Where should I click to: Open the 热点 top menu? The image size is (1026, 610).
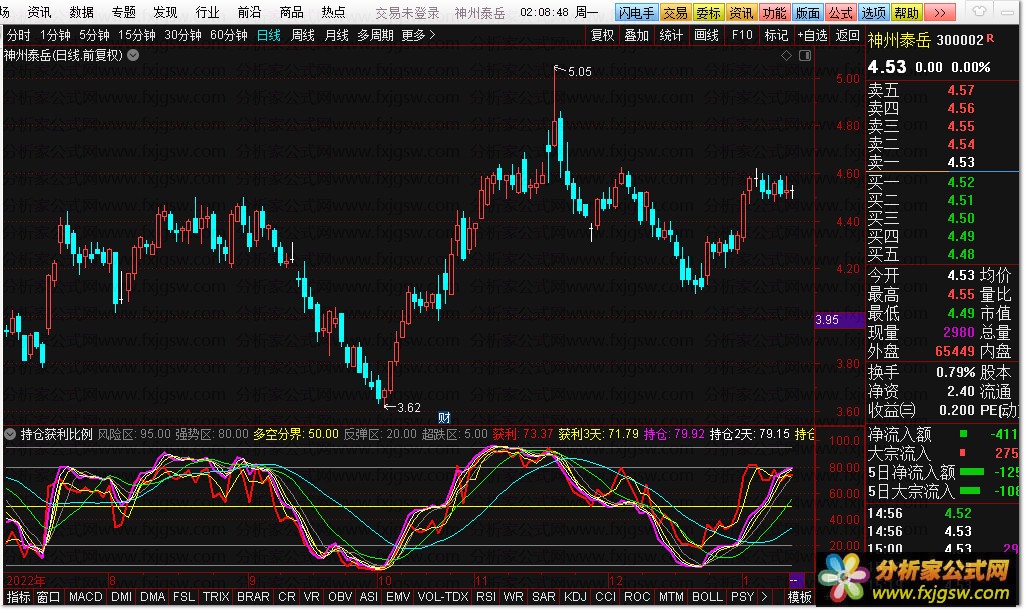[333, 12]
